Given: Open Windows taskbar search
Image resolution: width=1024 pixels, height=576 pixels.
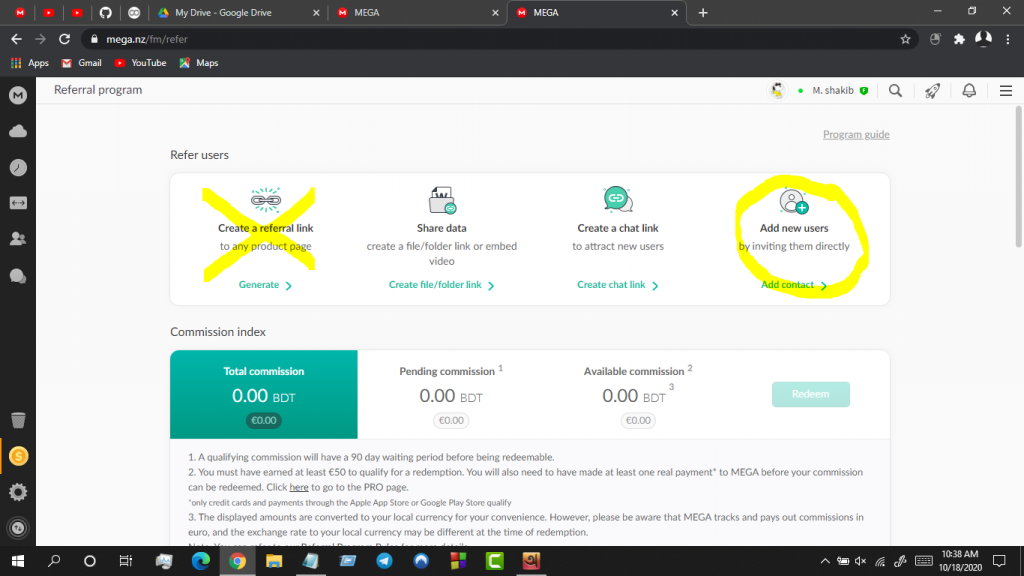Looking at the screenshot, I should 54,561.
